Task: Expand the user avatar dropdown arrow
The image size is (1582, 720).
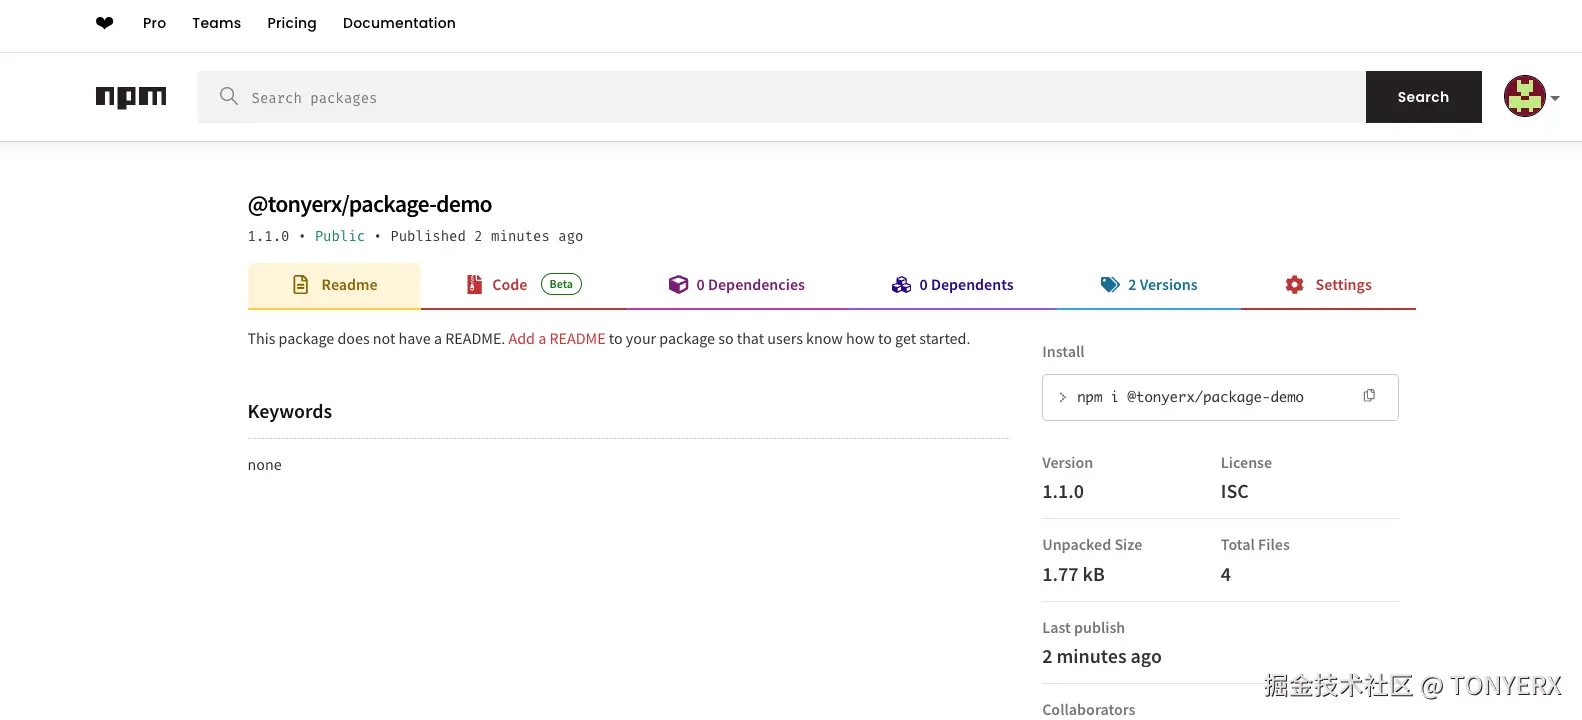Action: (1555, 98)
